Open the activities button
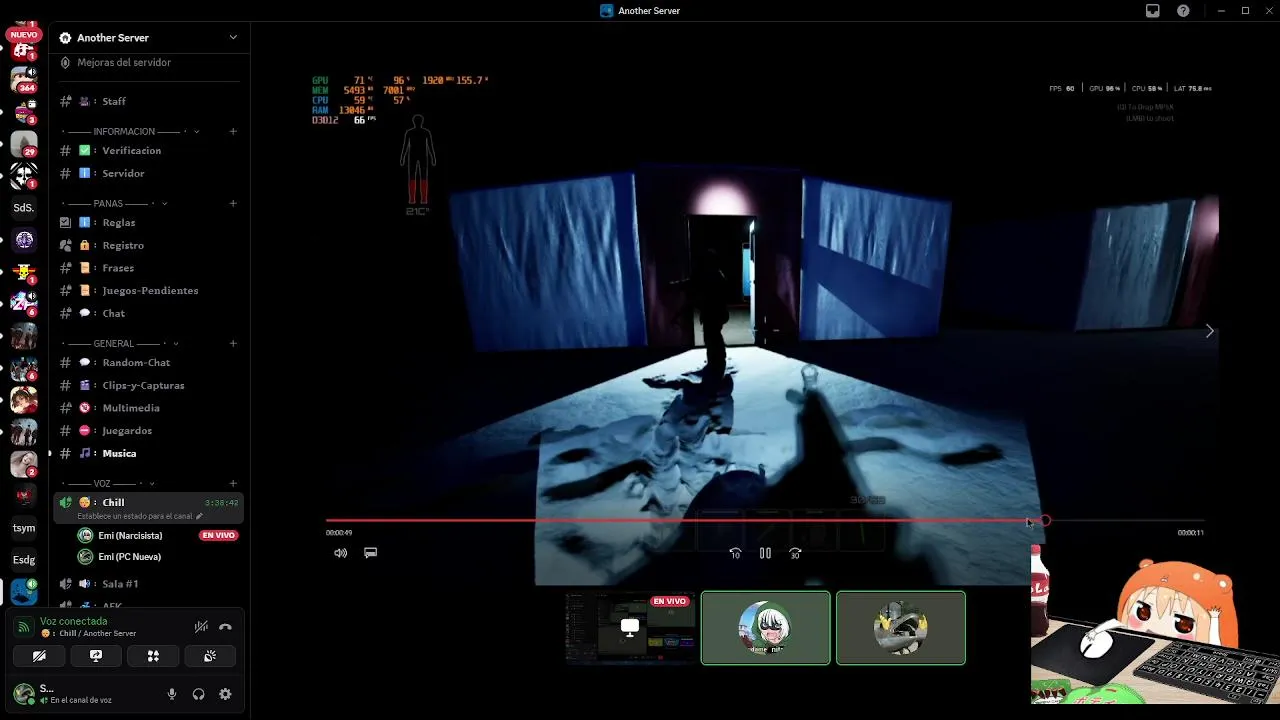1280x720 pixels. pyautogui.click(x=153, y=656)
